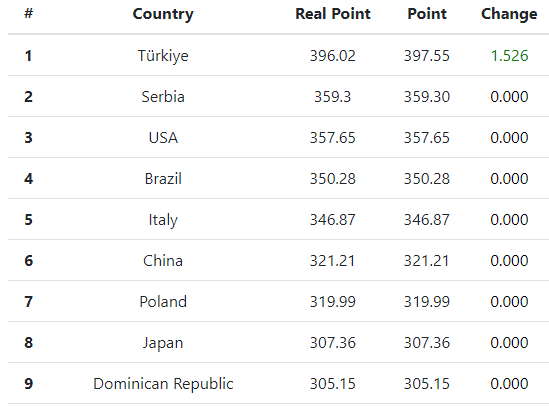Select the Japan row
The height and width of the screenshot is (409, 549).
278,342
